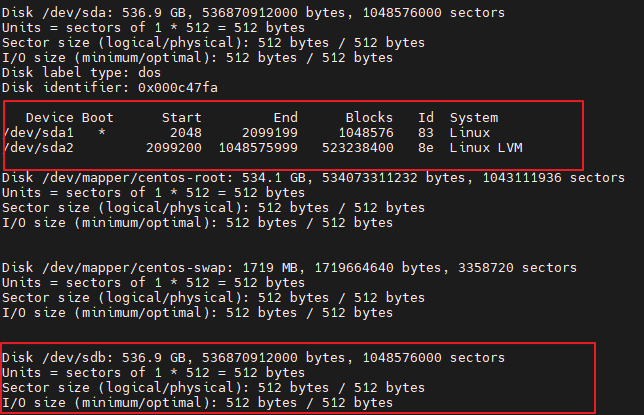Click the '/dev/mapper/centos-swap:' disk name
Screen dimensions: 644x415
point(138,268)
